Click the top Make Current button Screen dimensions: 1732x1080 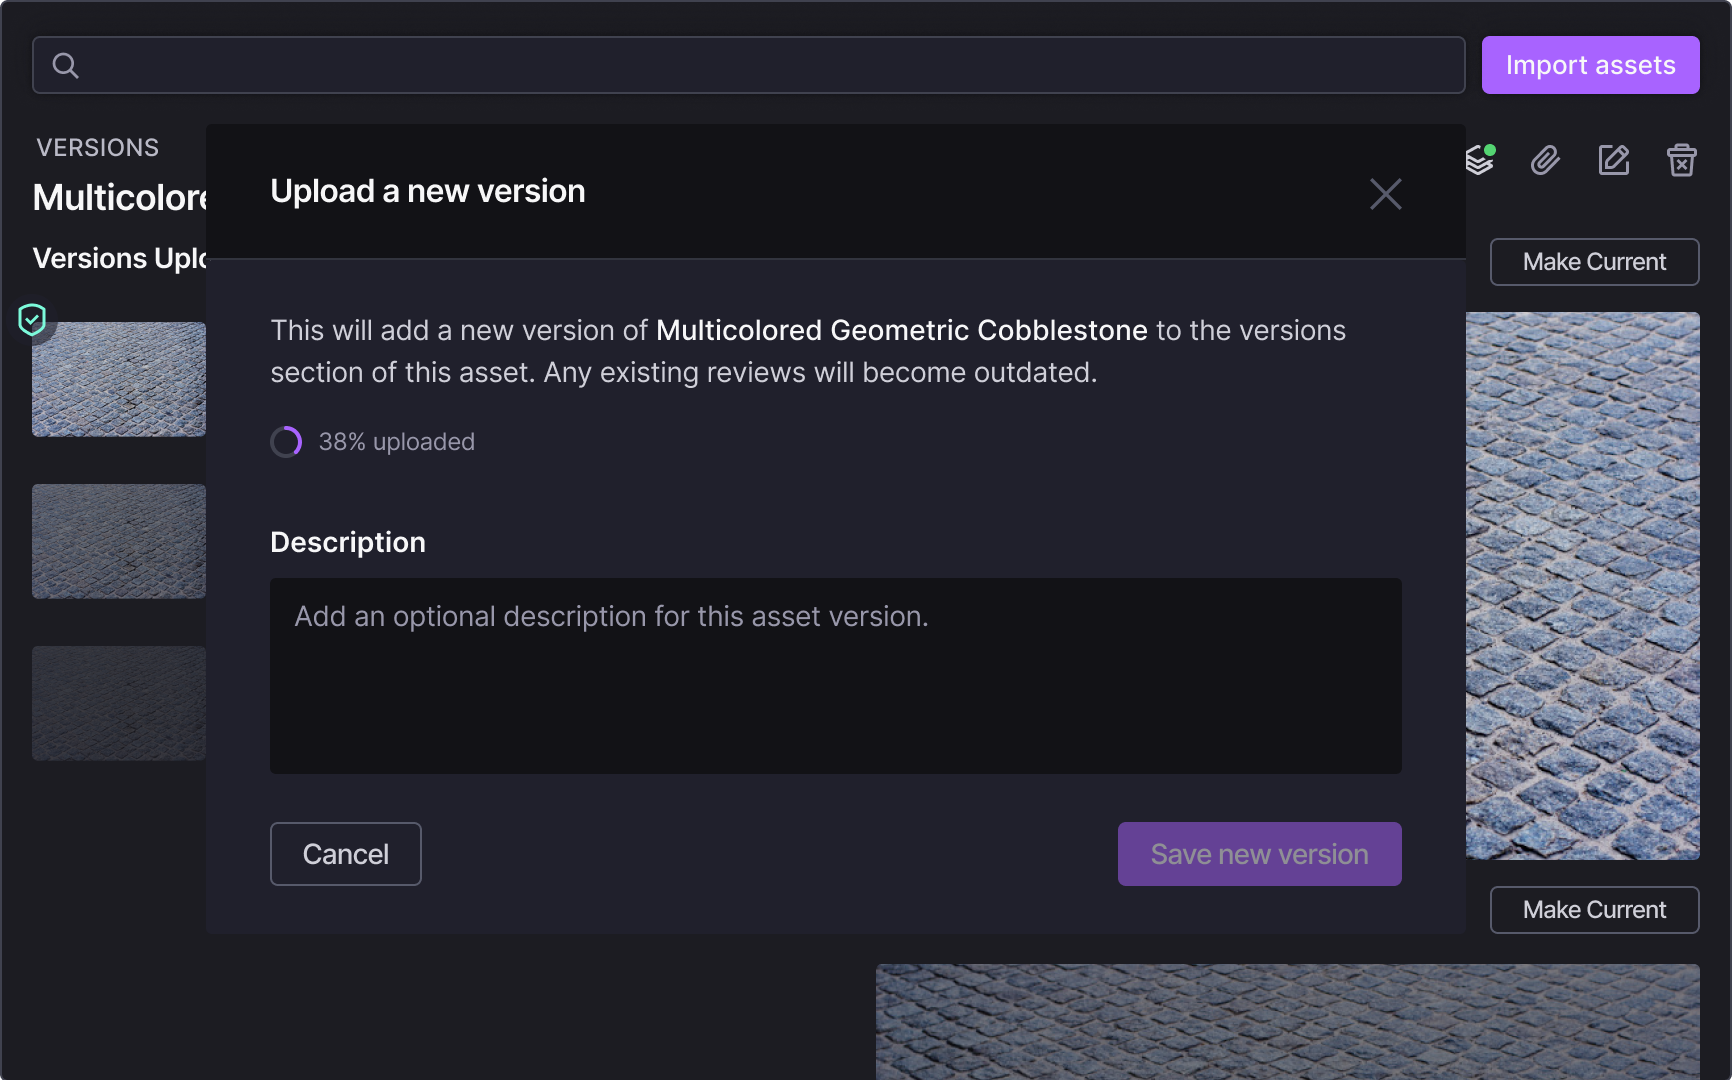pos(1594,261)
